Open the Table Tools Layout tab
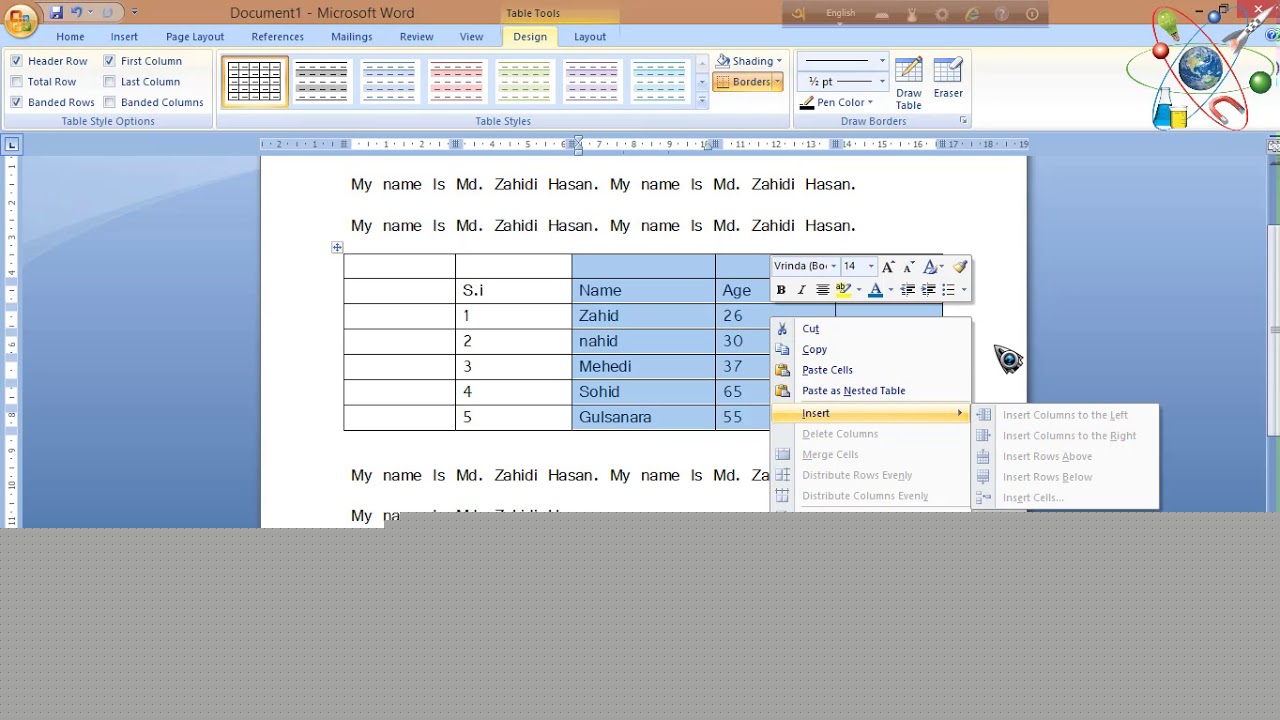1280x720 pixels. tap(590, 37)
